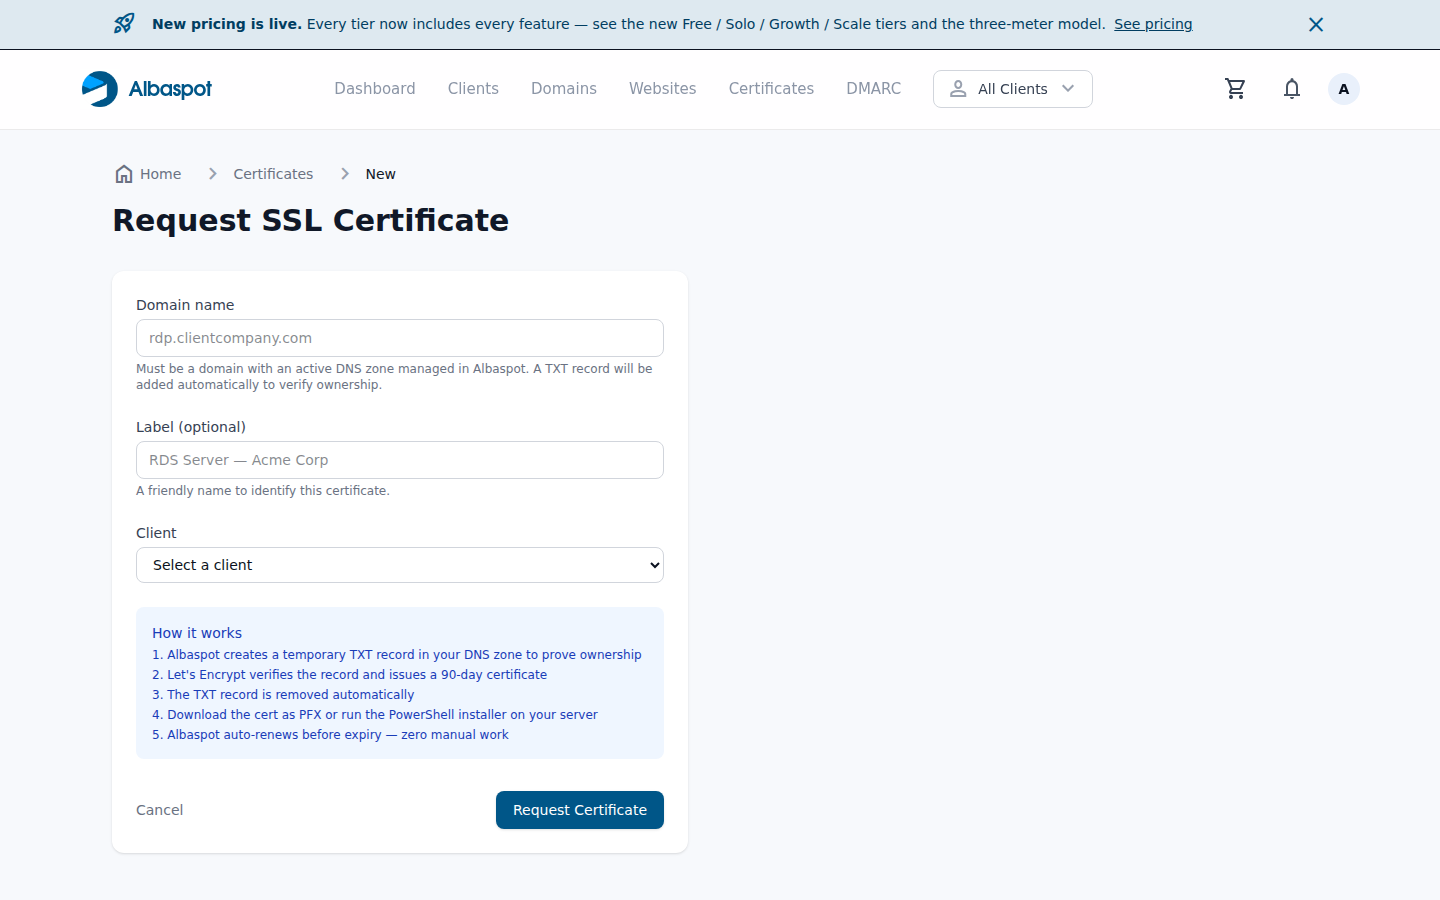
Task: Expand the All Clients selector
Action: click(1013, 89)
